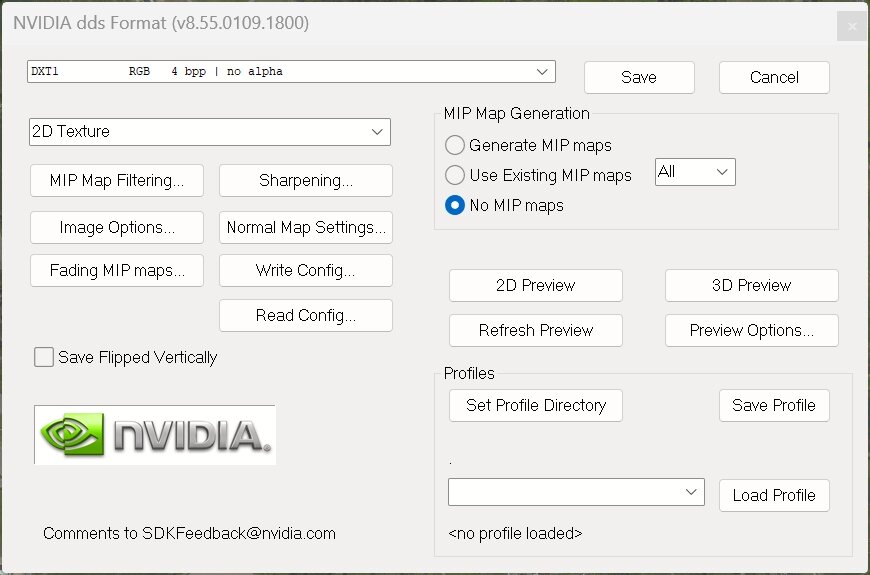Select No MIP maps radio option
Image resolution: width=870 pixels, height=575 pixels.
click(x=455, y=205)
